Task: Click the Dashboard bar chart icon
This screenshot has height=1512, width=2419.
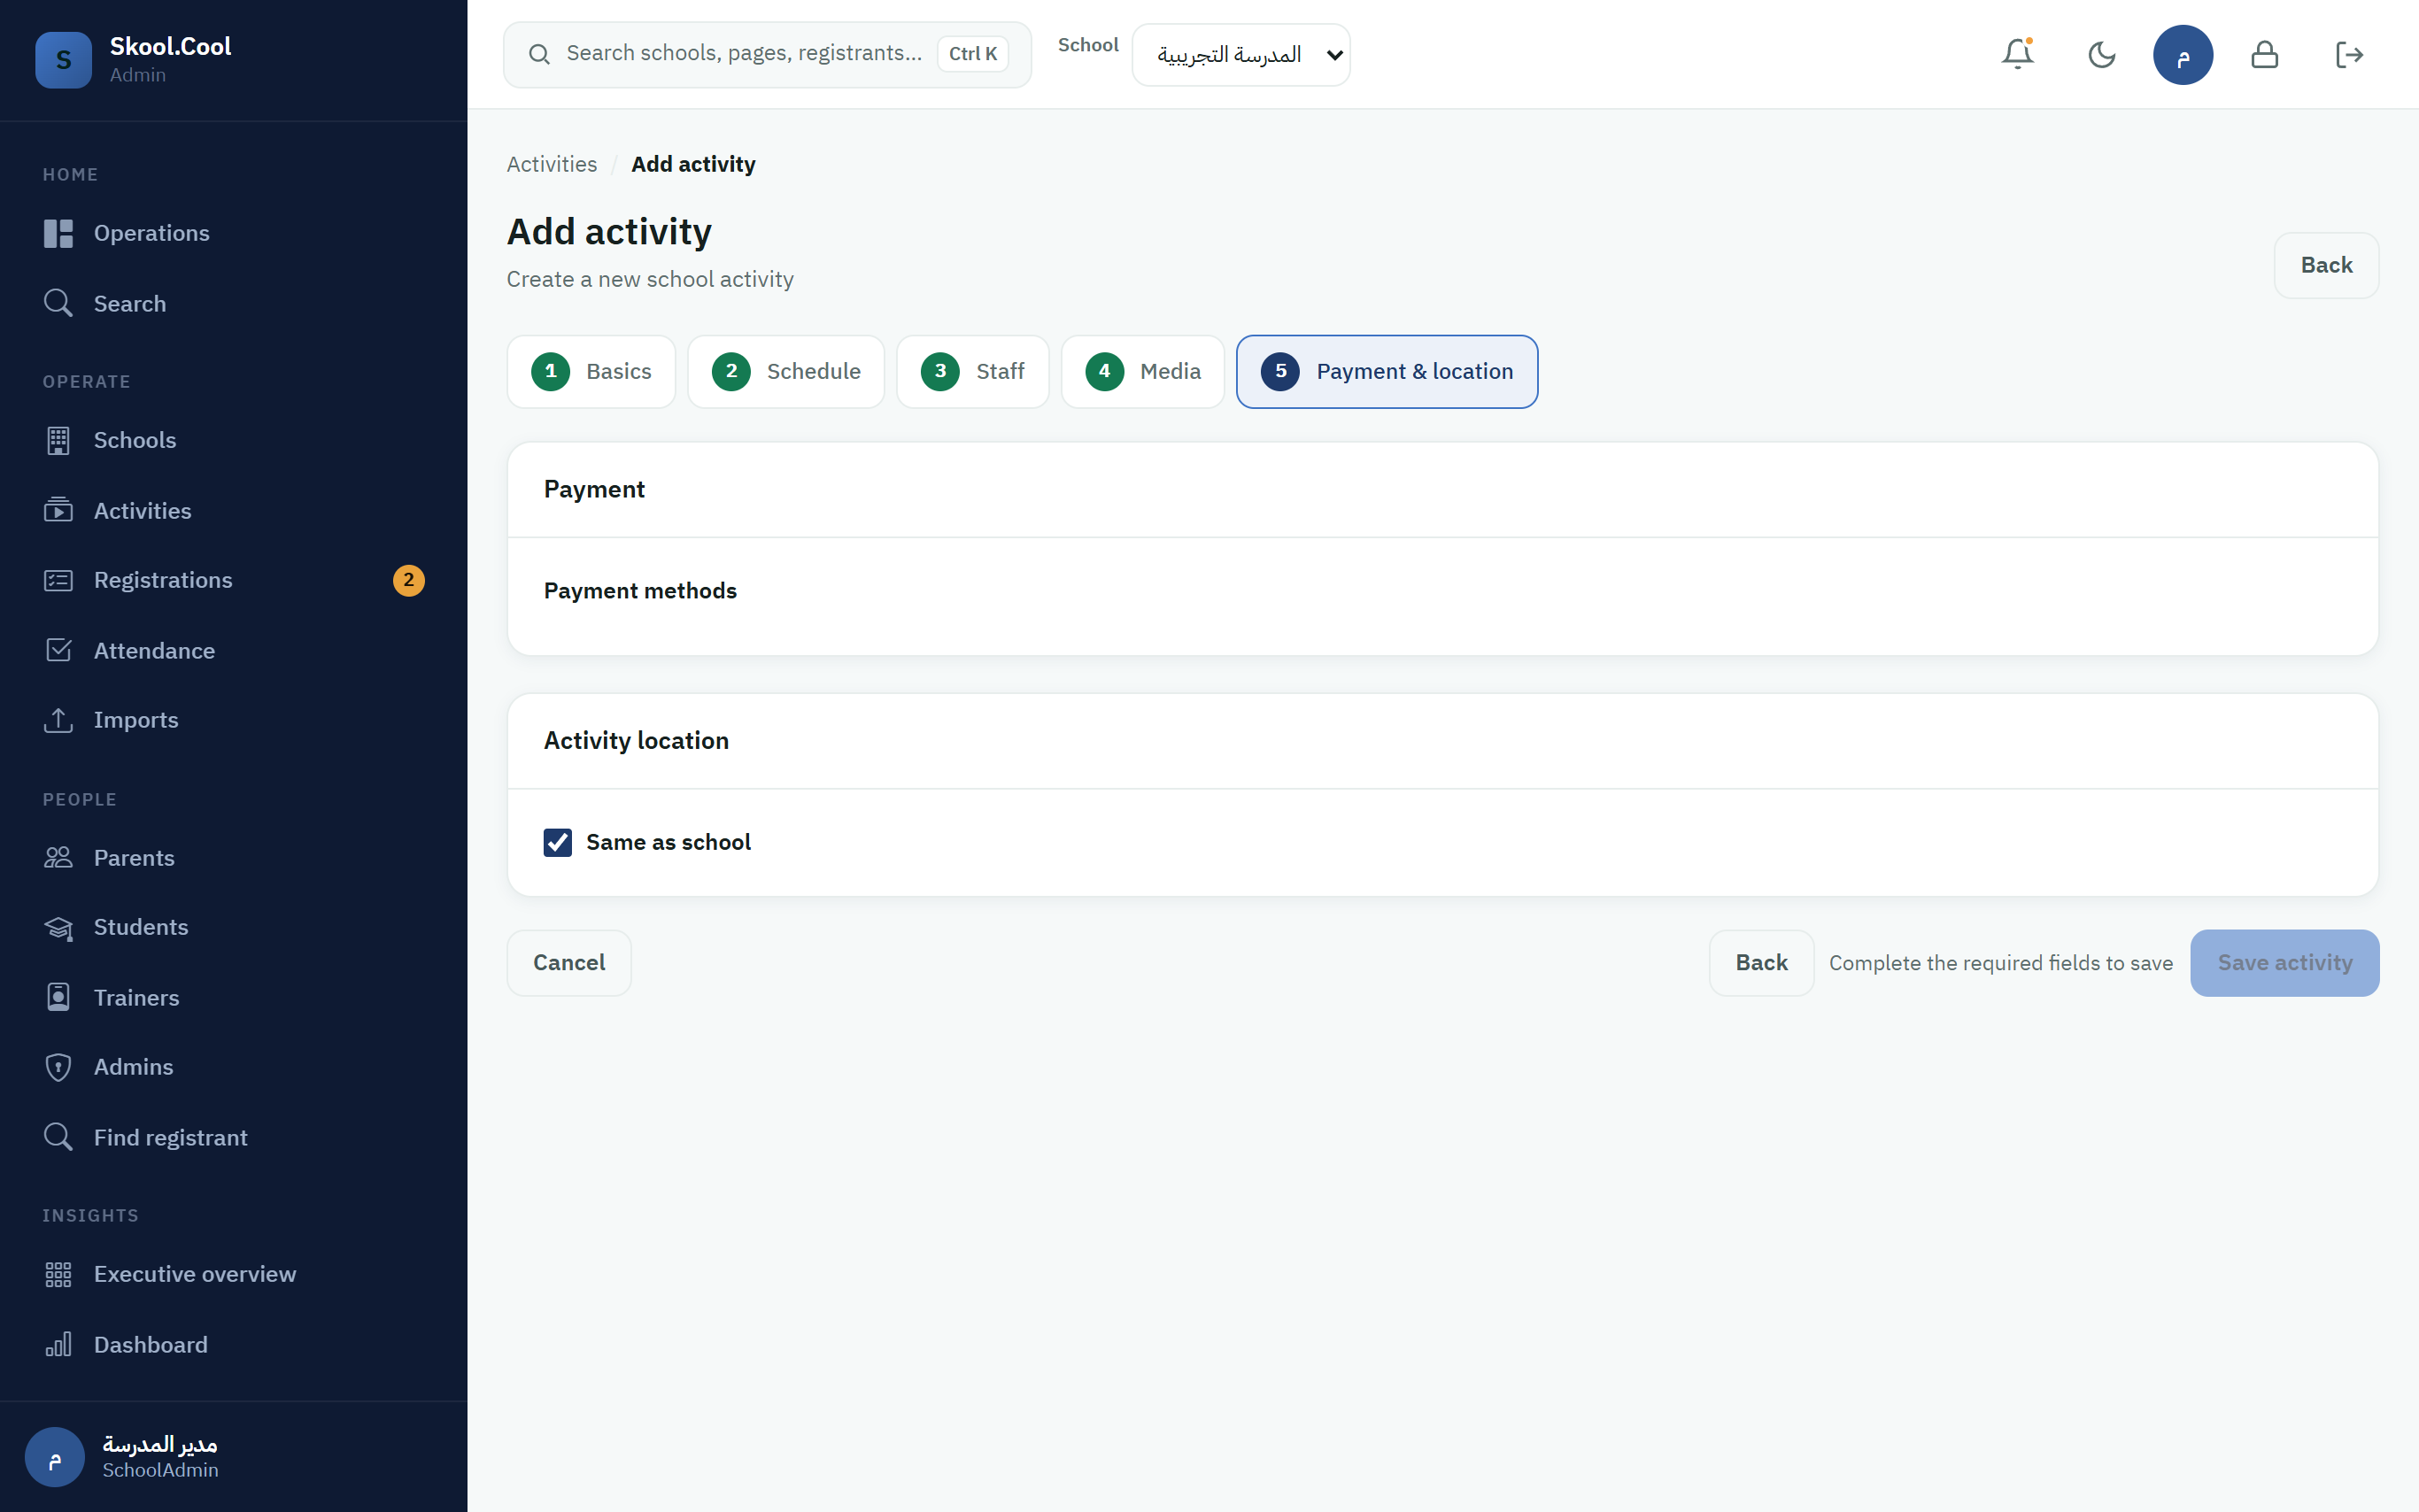Action: coord(58,1344)
